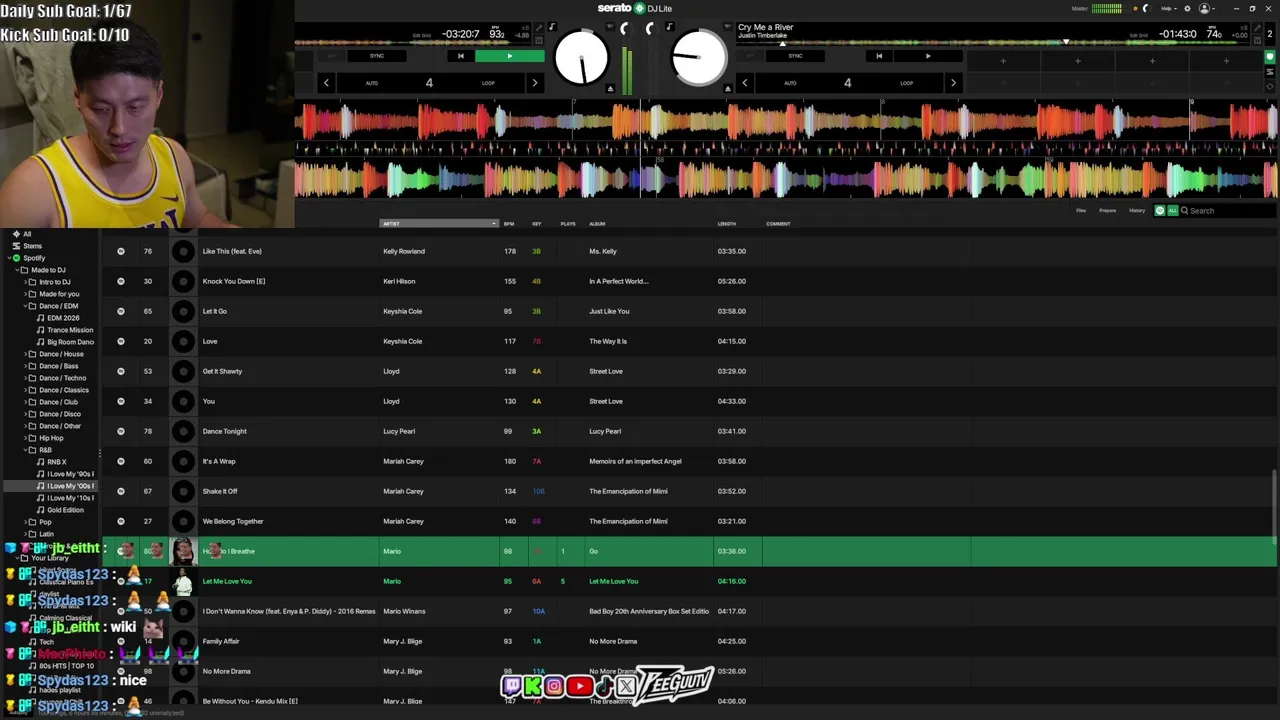Sort library by LENGTH column
Viewport: 1280px width, 720px height.
coord(727,224)
